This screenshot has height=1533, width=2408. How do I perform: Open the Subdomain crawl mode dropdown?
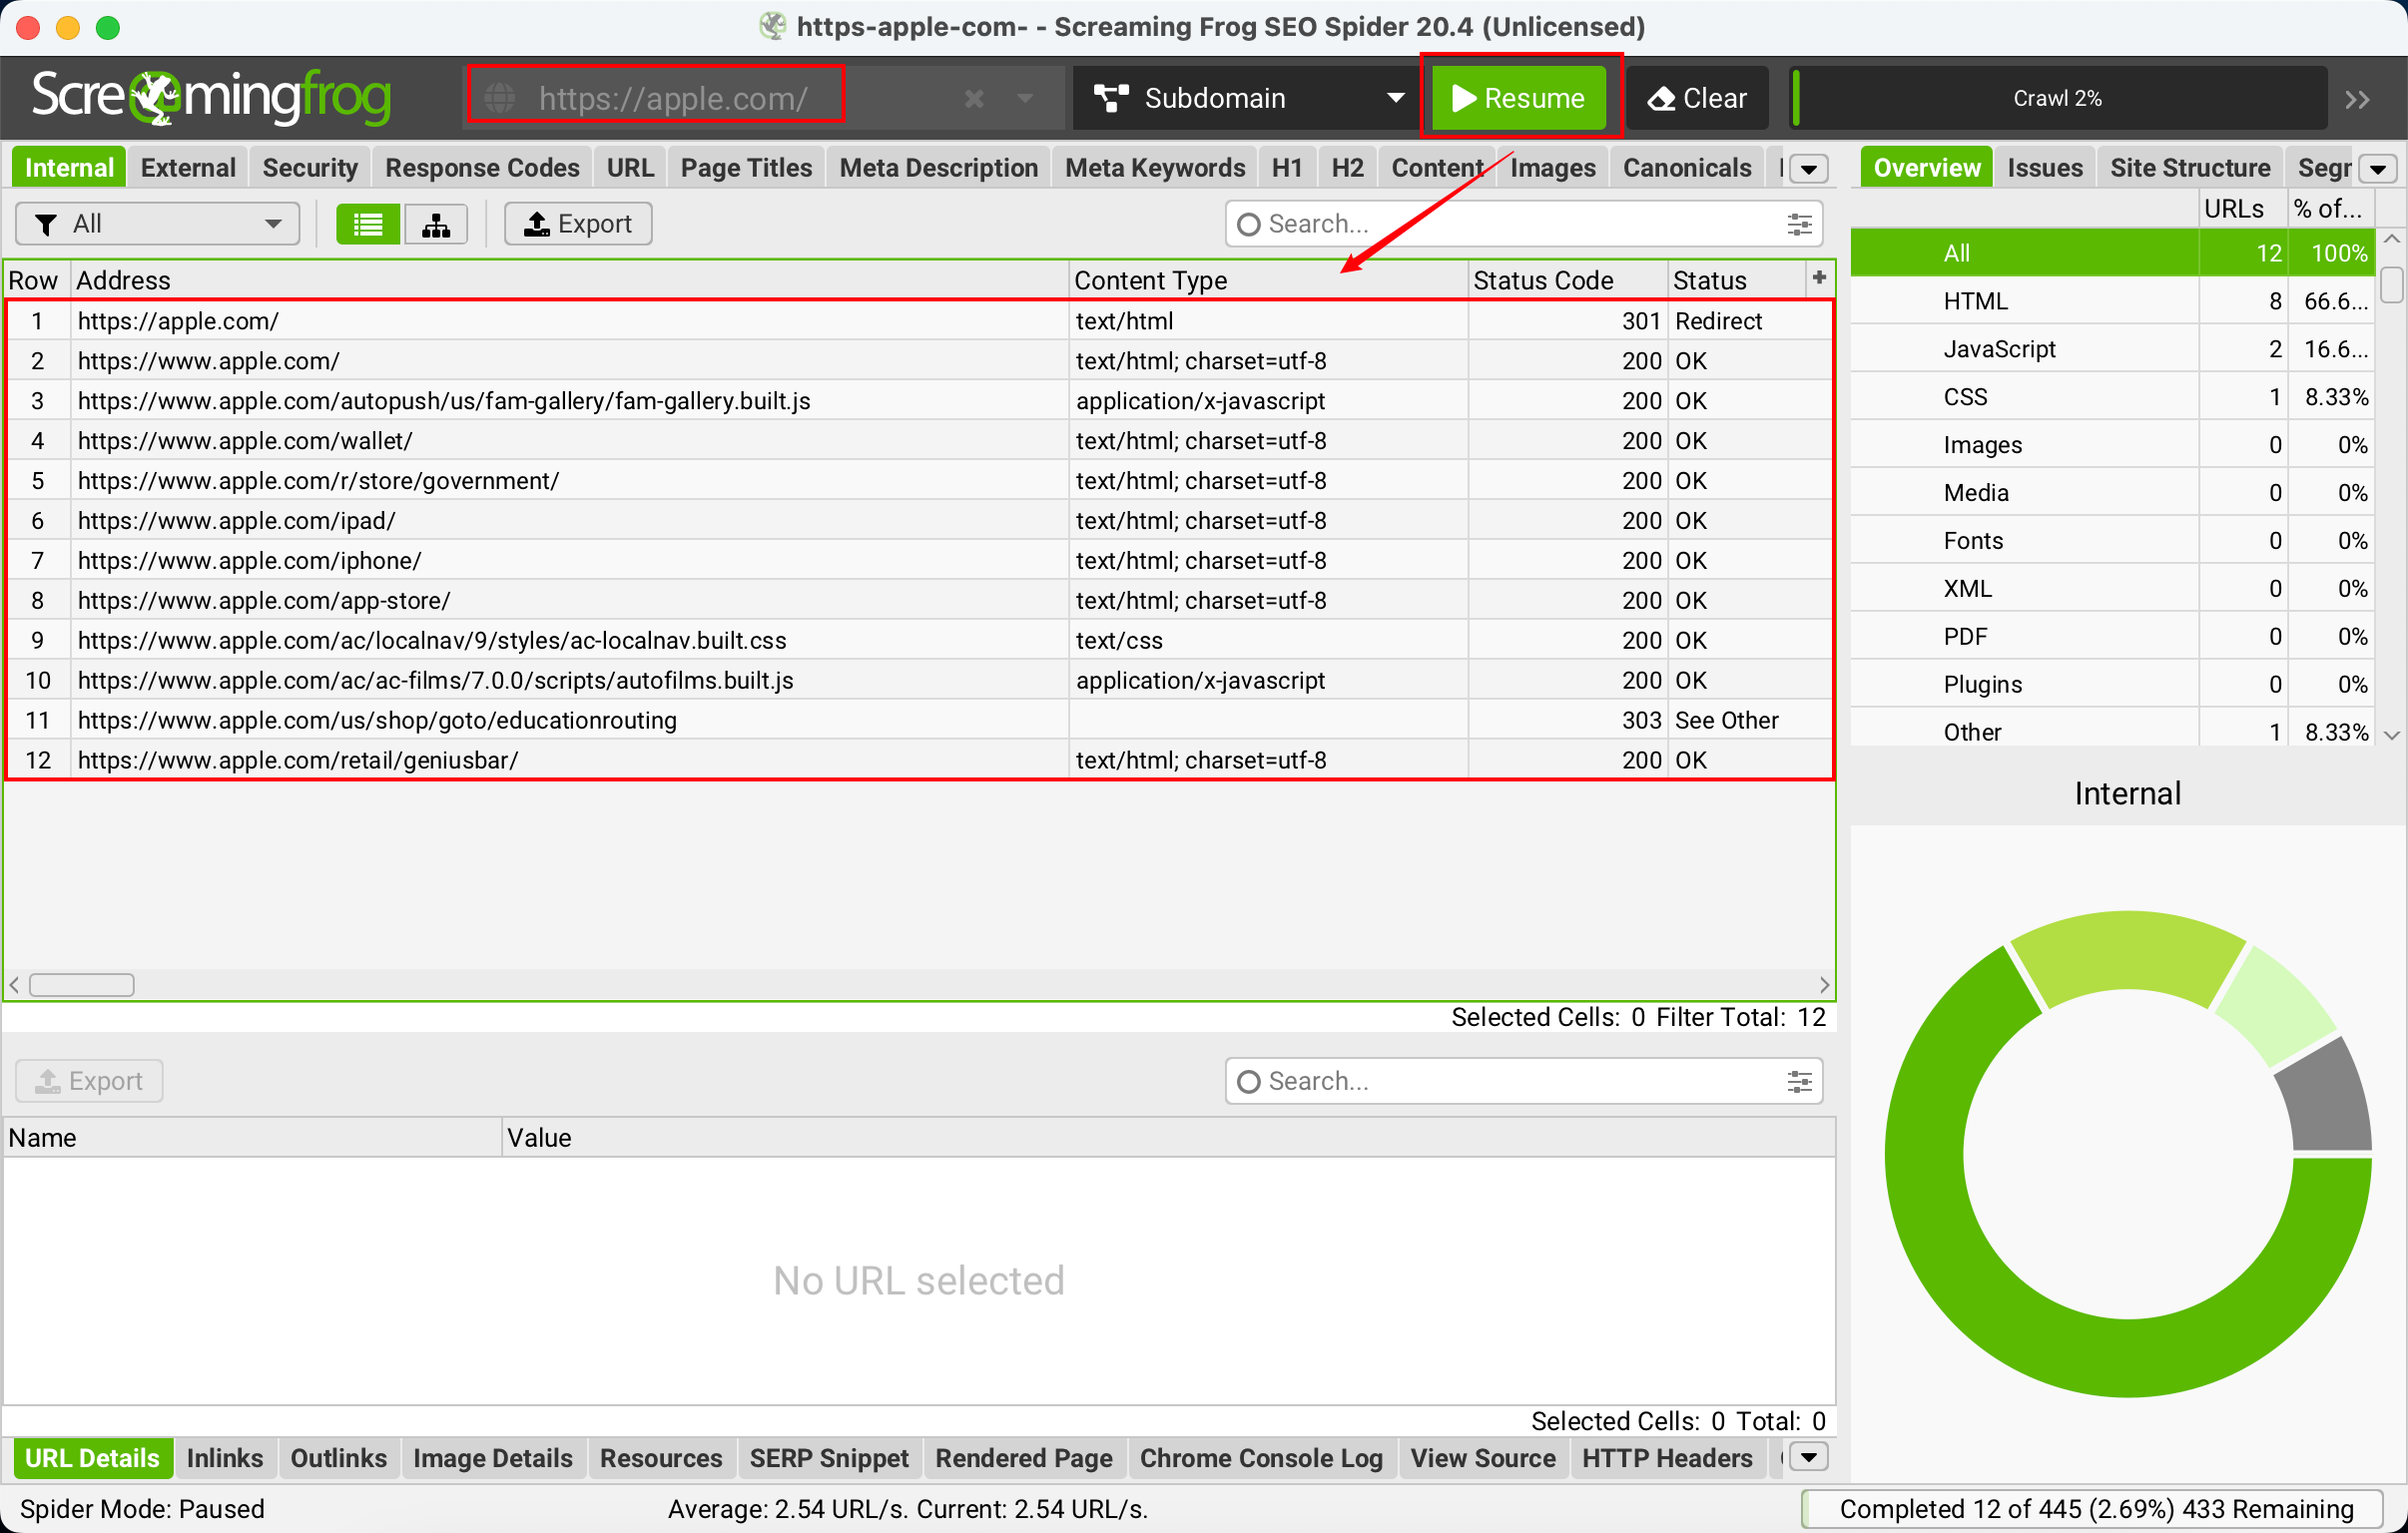[1248, 98]
